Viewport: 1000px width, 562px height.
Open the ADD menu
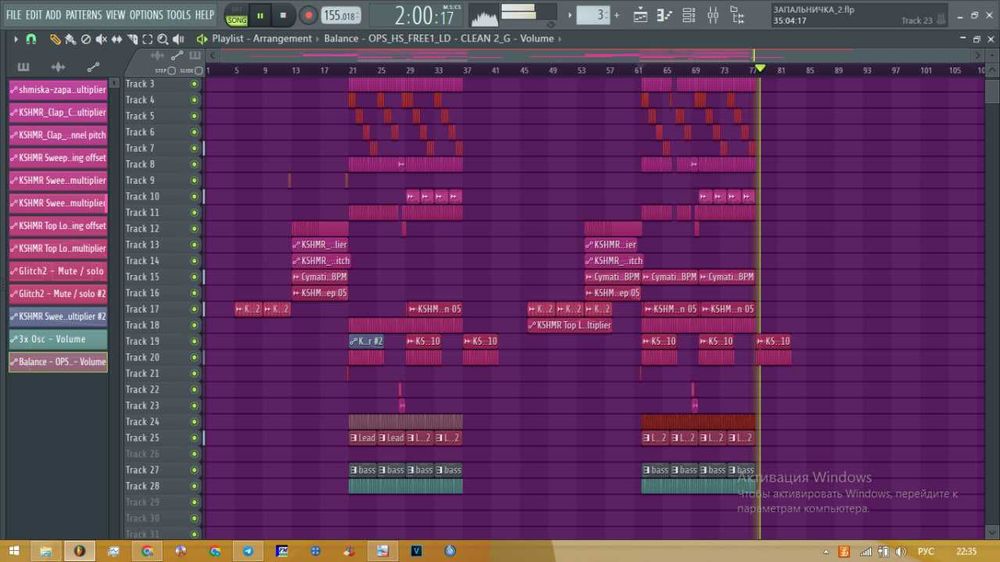tap(54, 14)
